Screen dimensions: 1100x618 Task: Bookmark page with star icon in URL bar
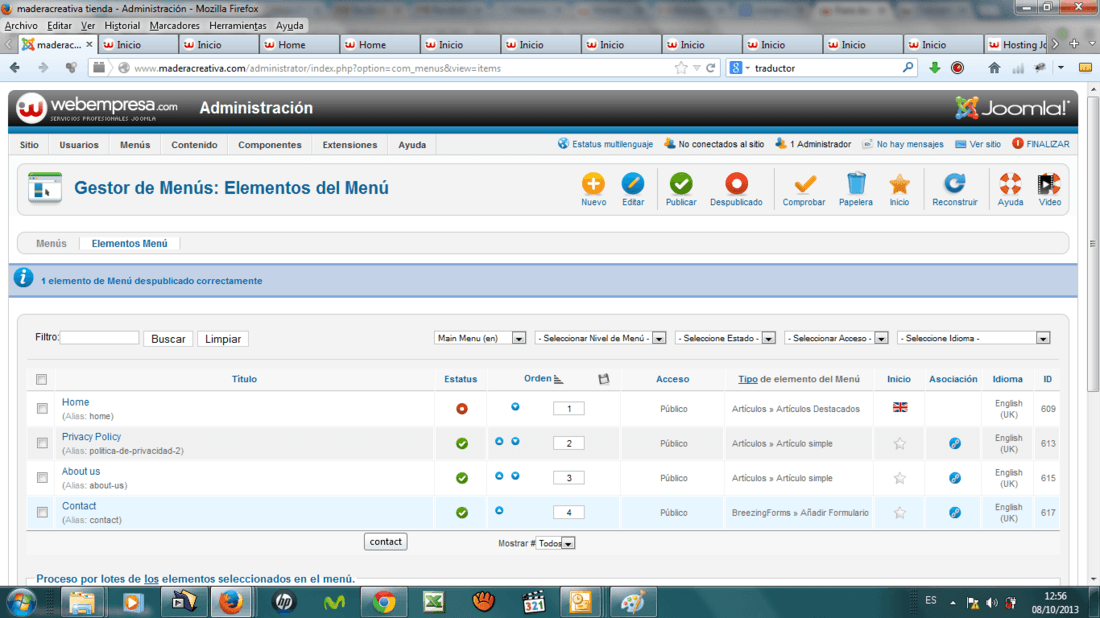click(680, 68)
